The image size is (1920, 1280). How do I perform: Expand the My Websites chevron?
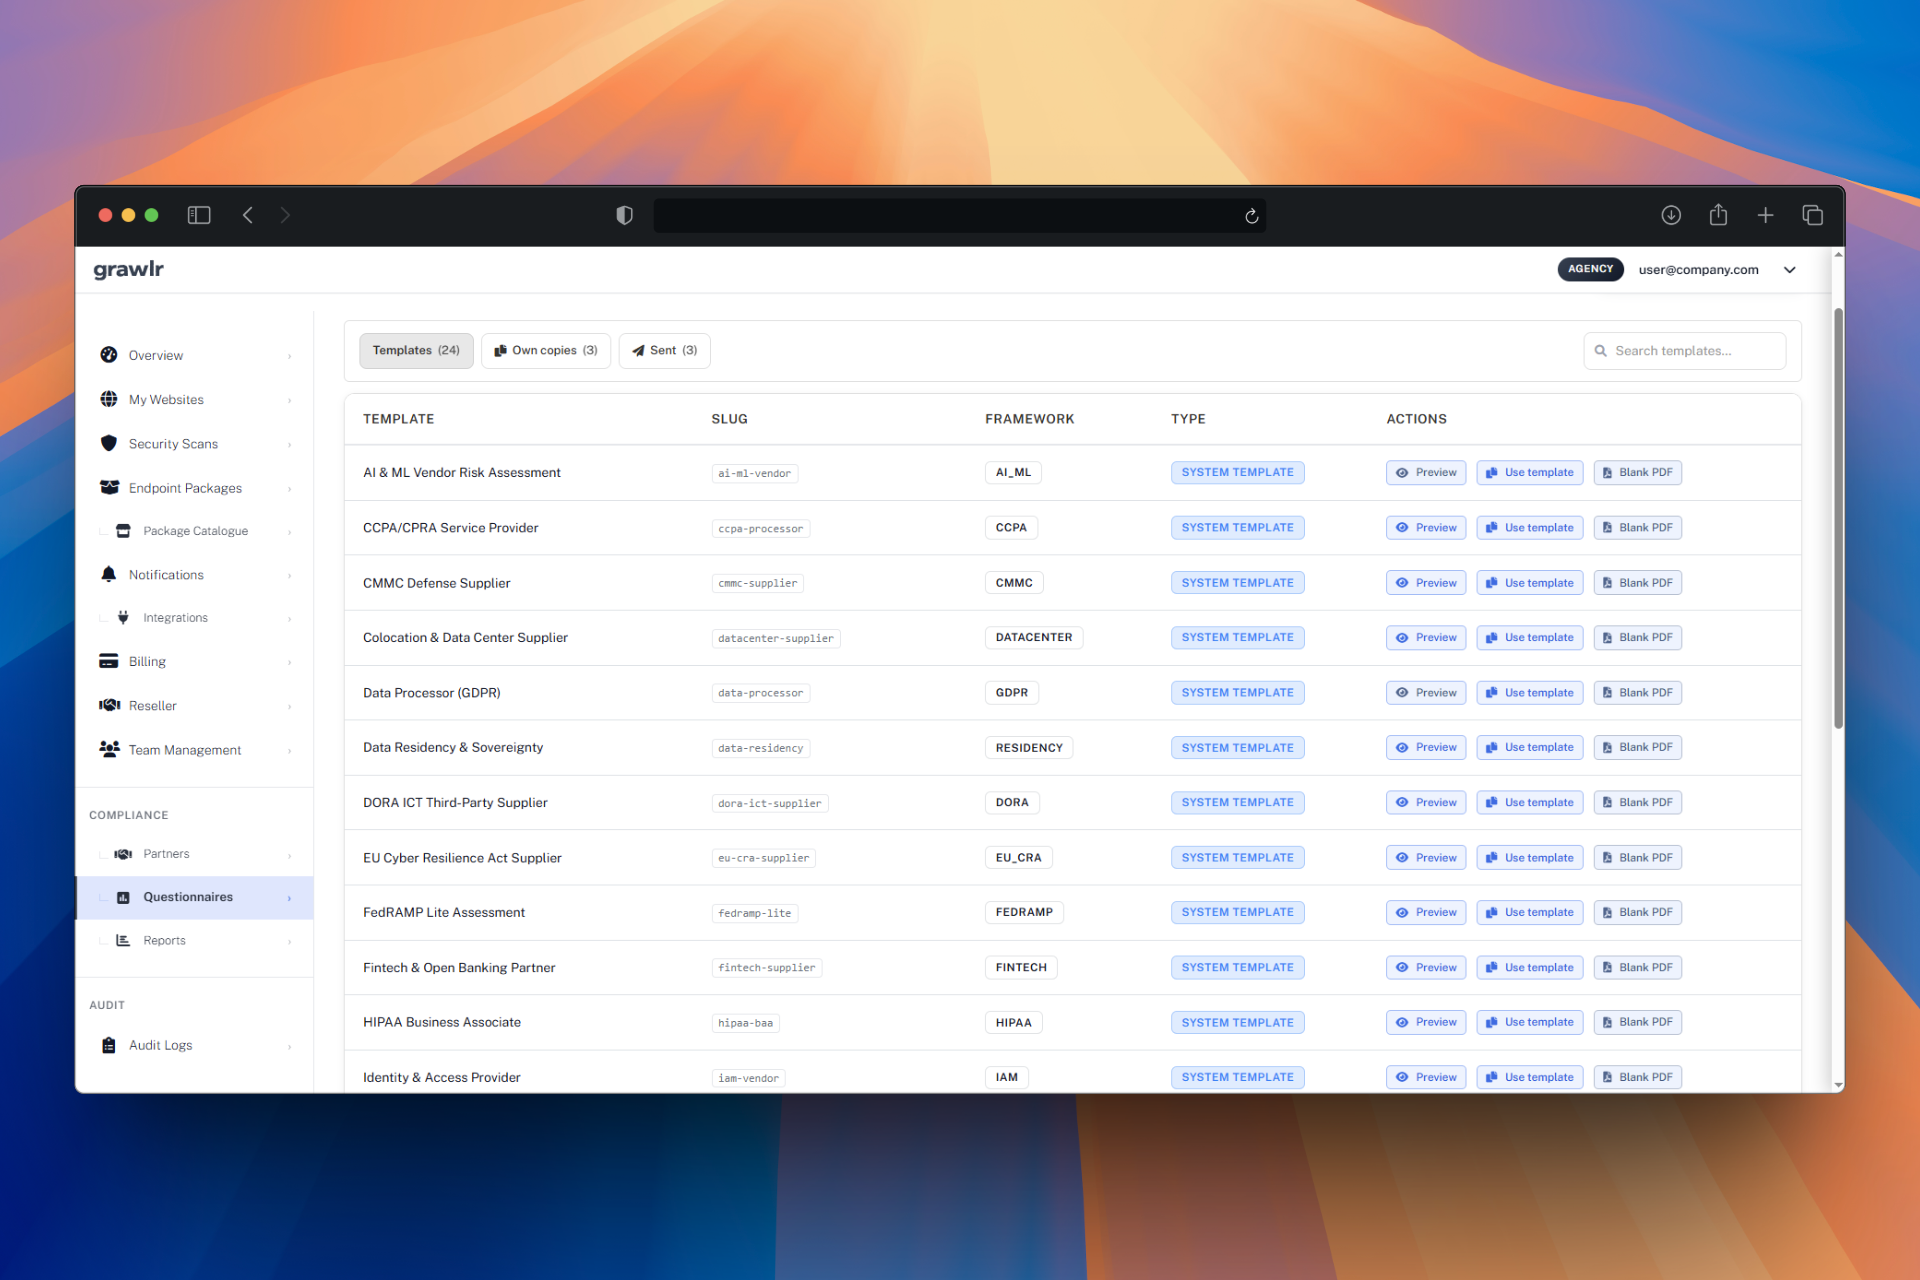click(290, 400)
